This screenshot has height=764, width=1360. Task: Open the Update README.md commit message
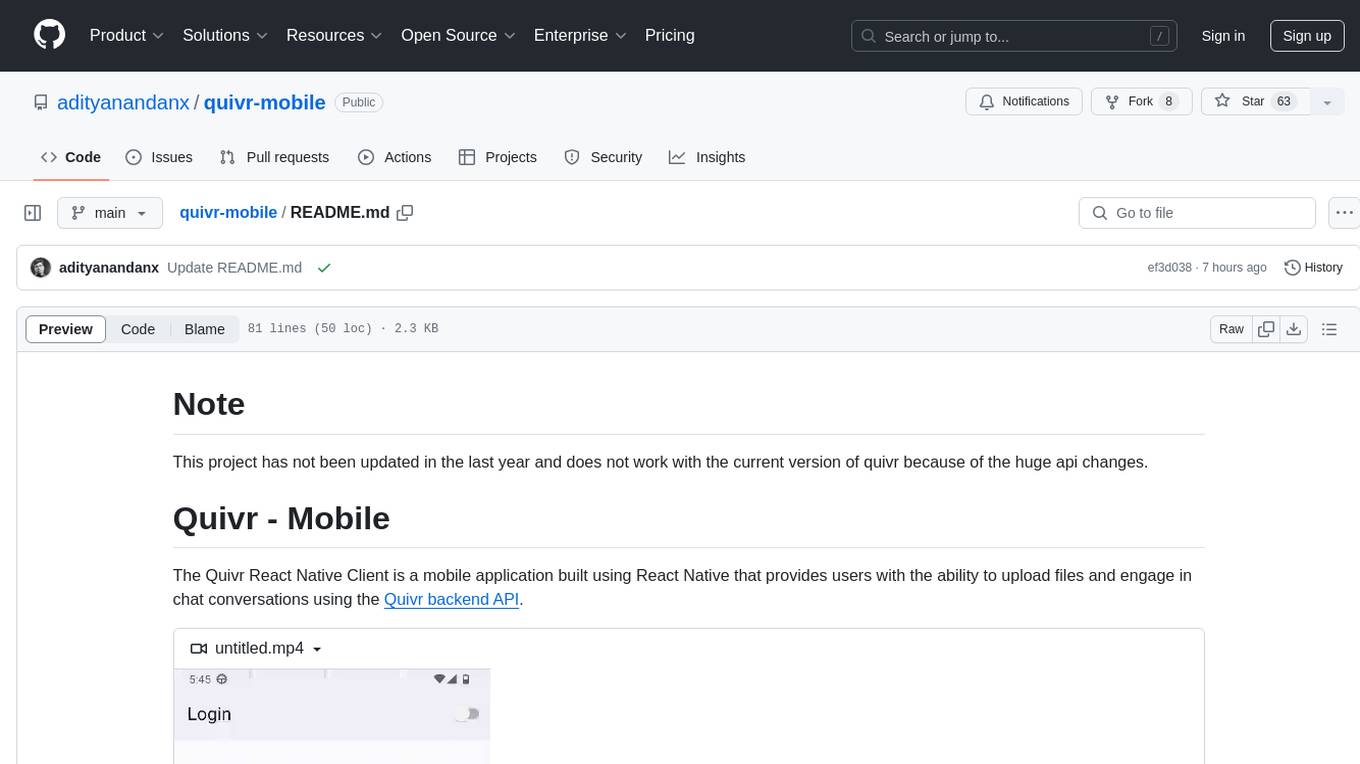click(234, 268)
